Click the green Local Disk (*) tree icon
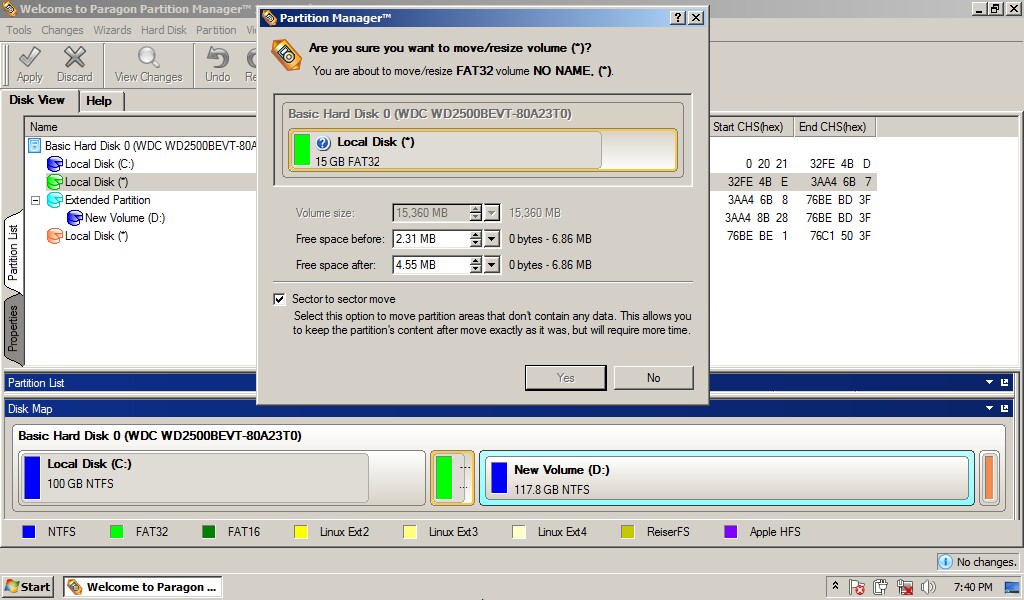This screenshot has height=600, width=1024. [x=55, y=182]
